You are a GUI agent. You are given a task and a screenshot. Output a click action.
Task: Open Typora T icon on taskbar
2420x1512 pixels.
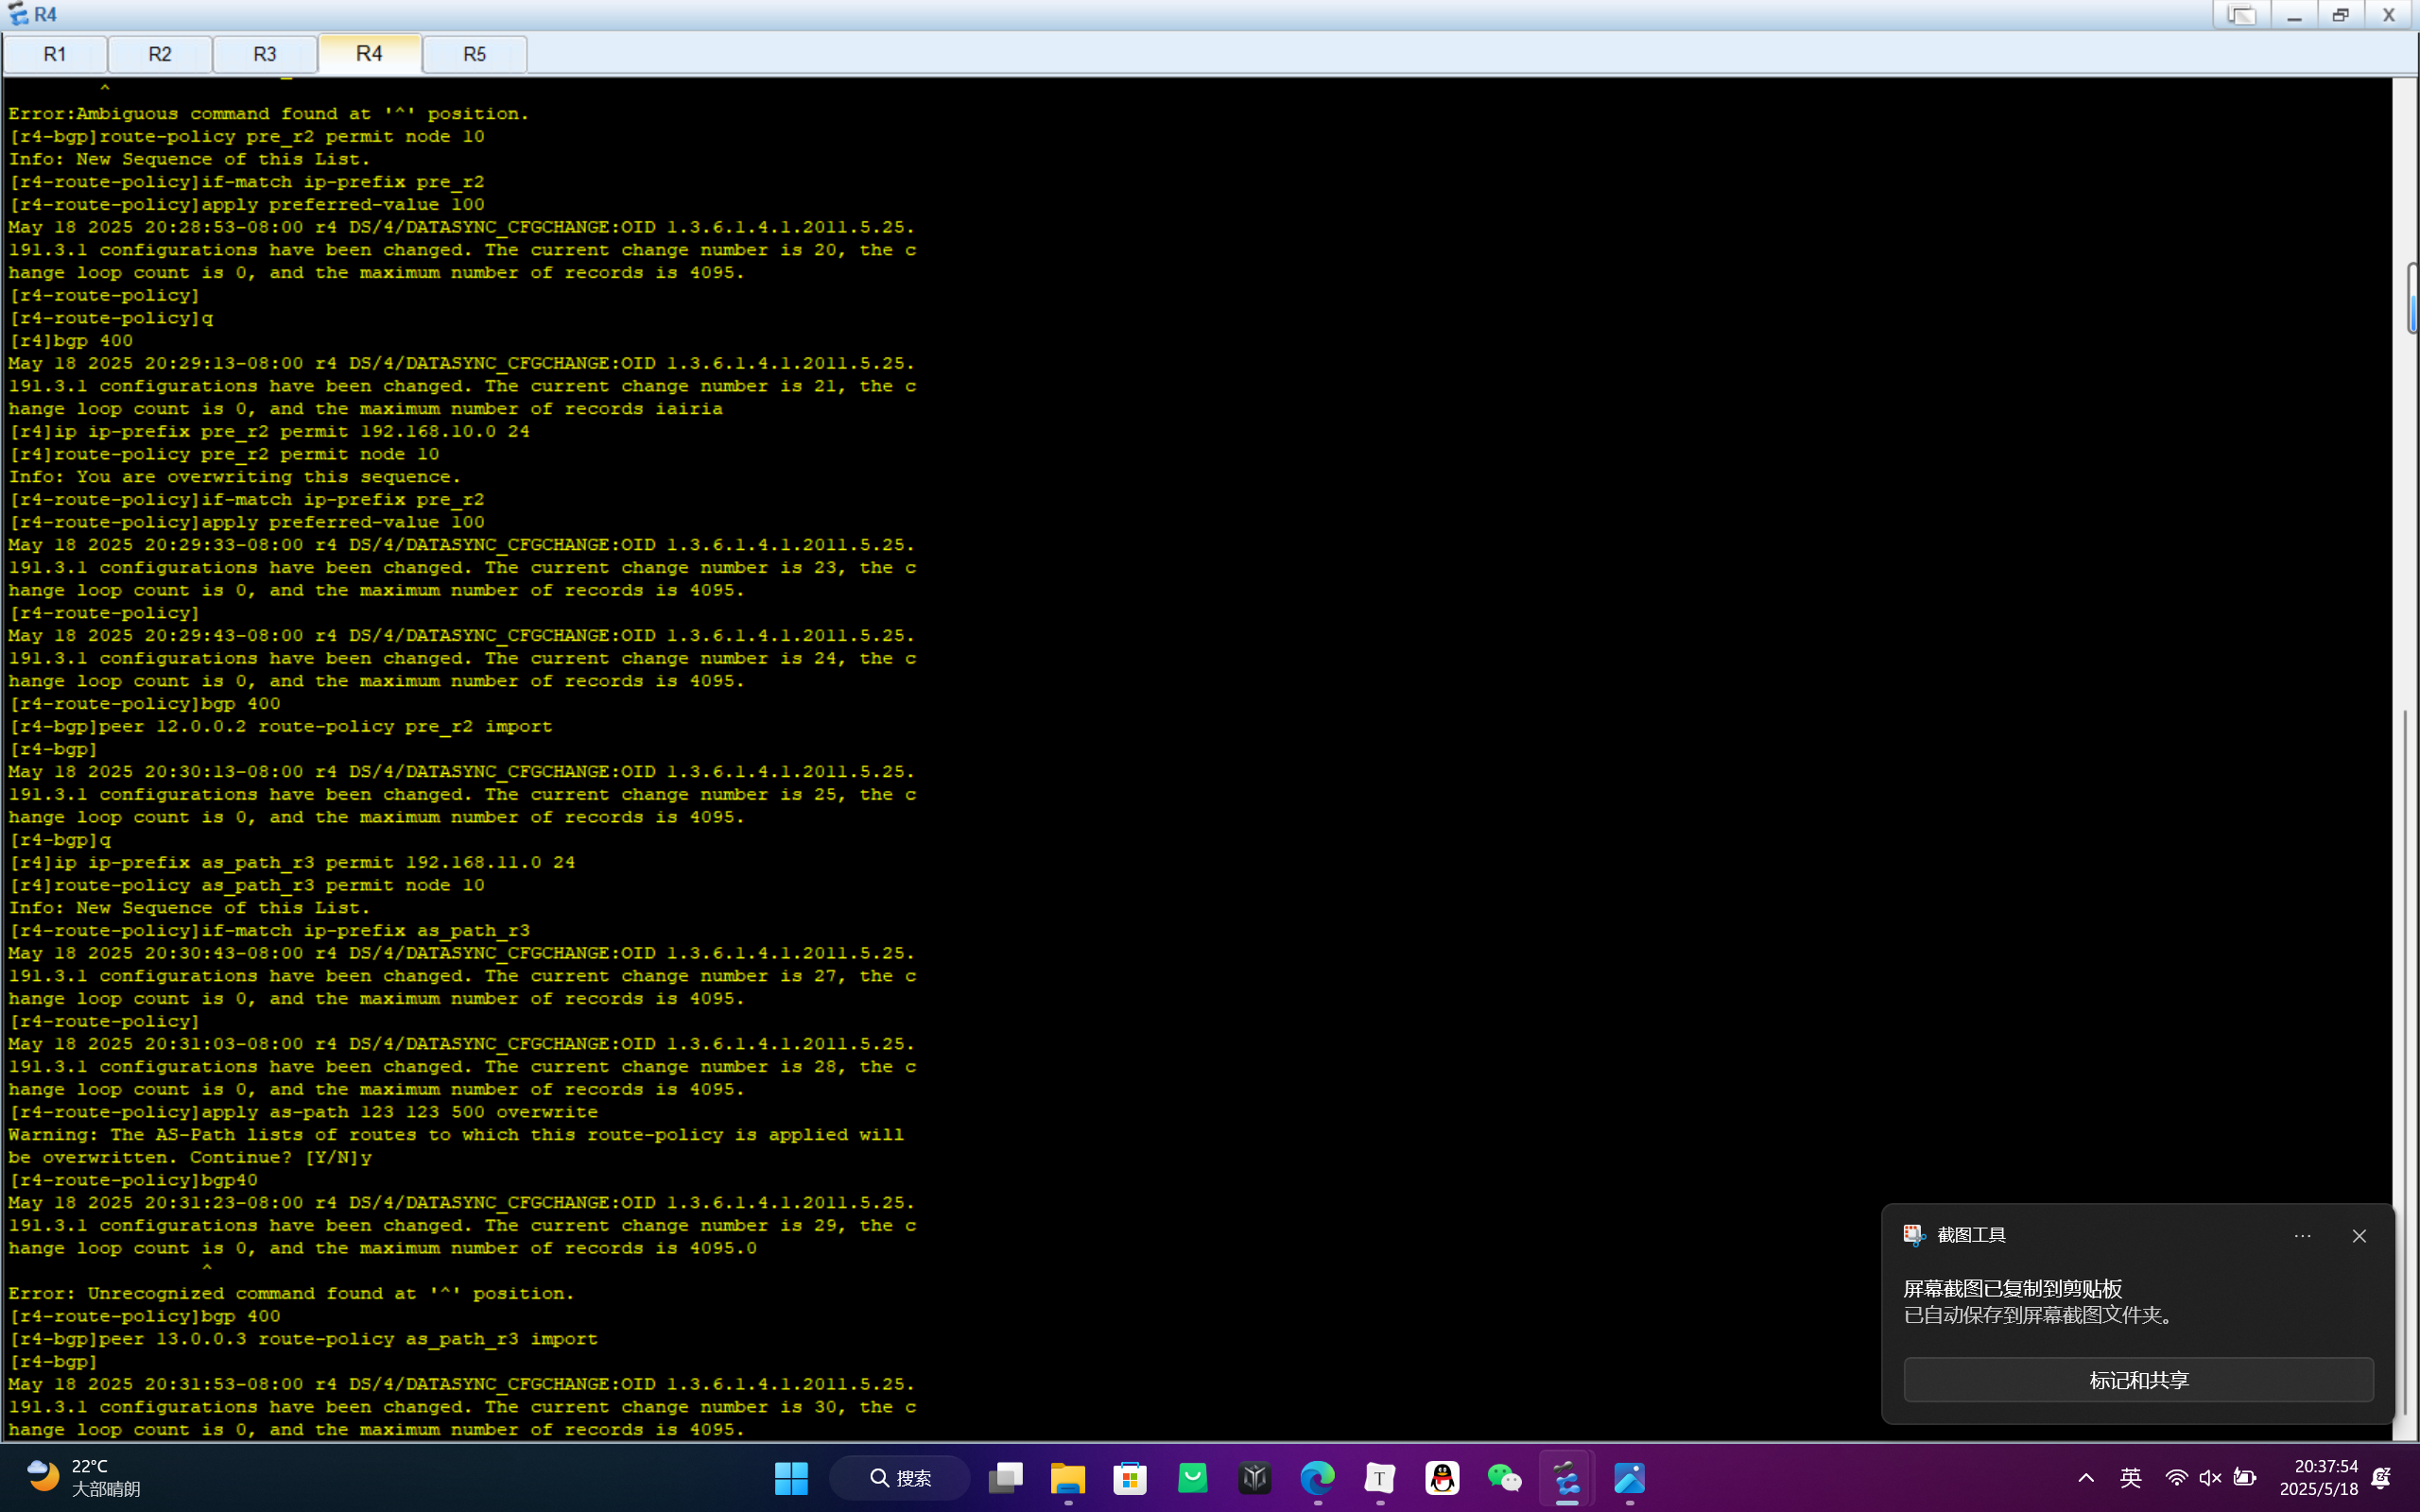click(x=1380, y=1478)
